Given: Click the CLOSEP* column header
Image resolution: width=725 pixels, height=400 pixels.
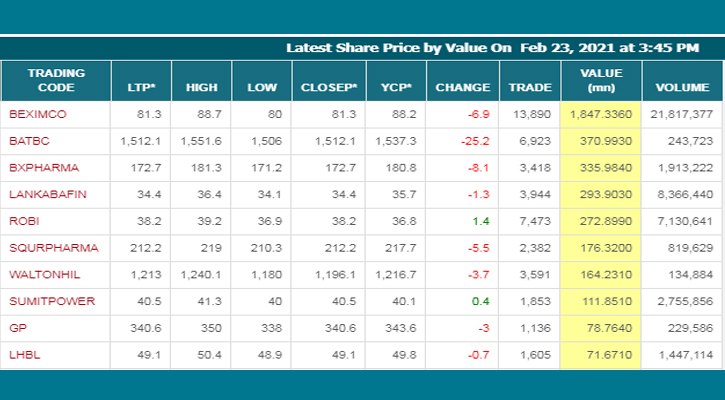Looking at the screenshot, I should pyautogui.click(x=328, y=87).
